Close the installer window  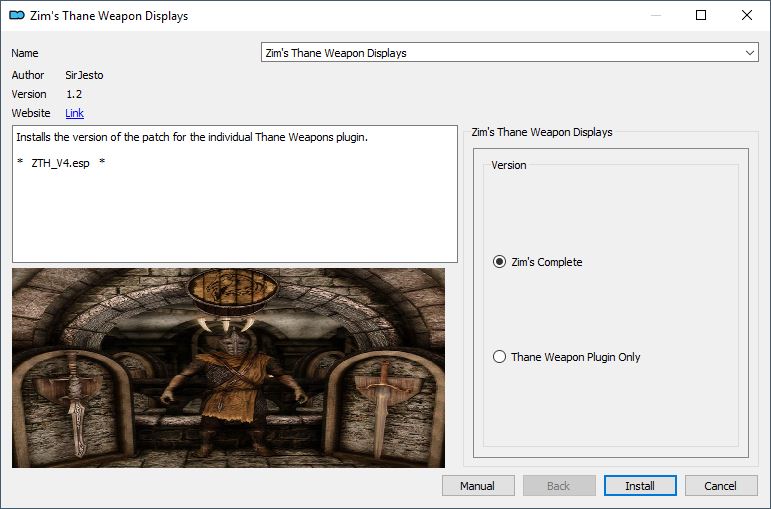click(x=747, y=15)
